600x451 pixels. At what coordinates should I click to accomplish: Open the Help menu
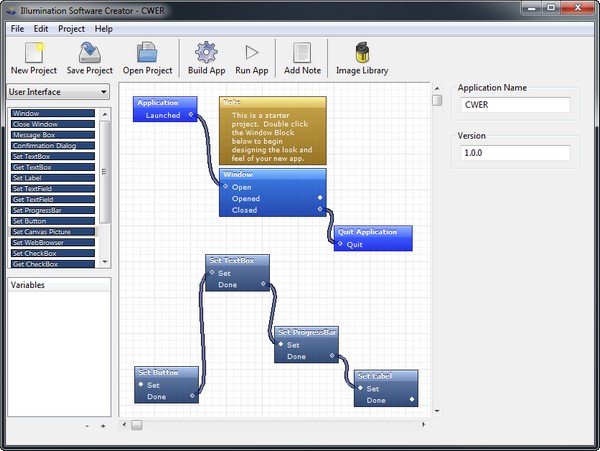pos(104,29)
